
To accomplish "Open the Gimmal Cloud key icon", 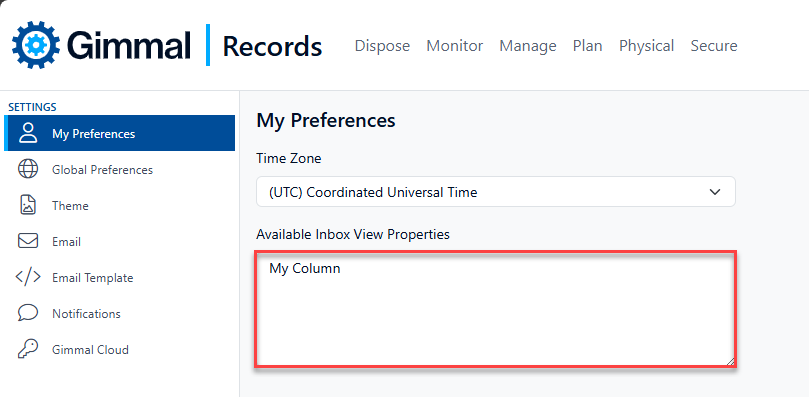I will tap(28, 350).
